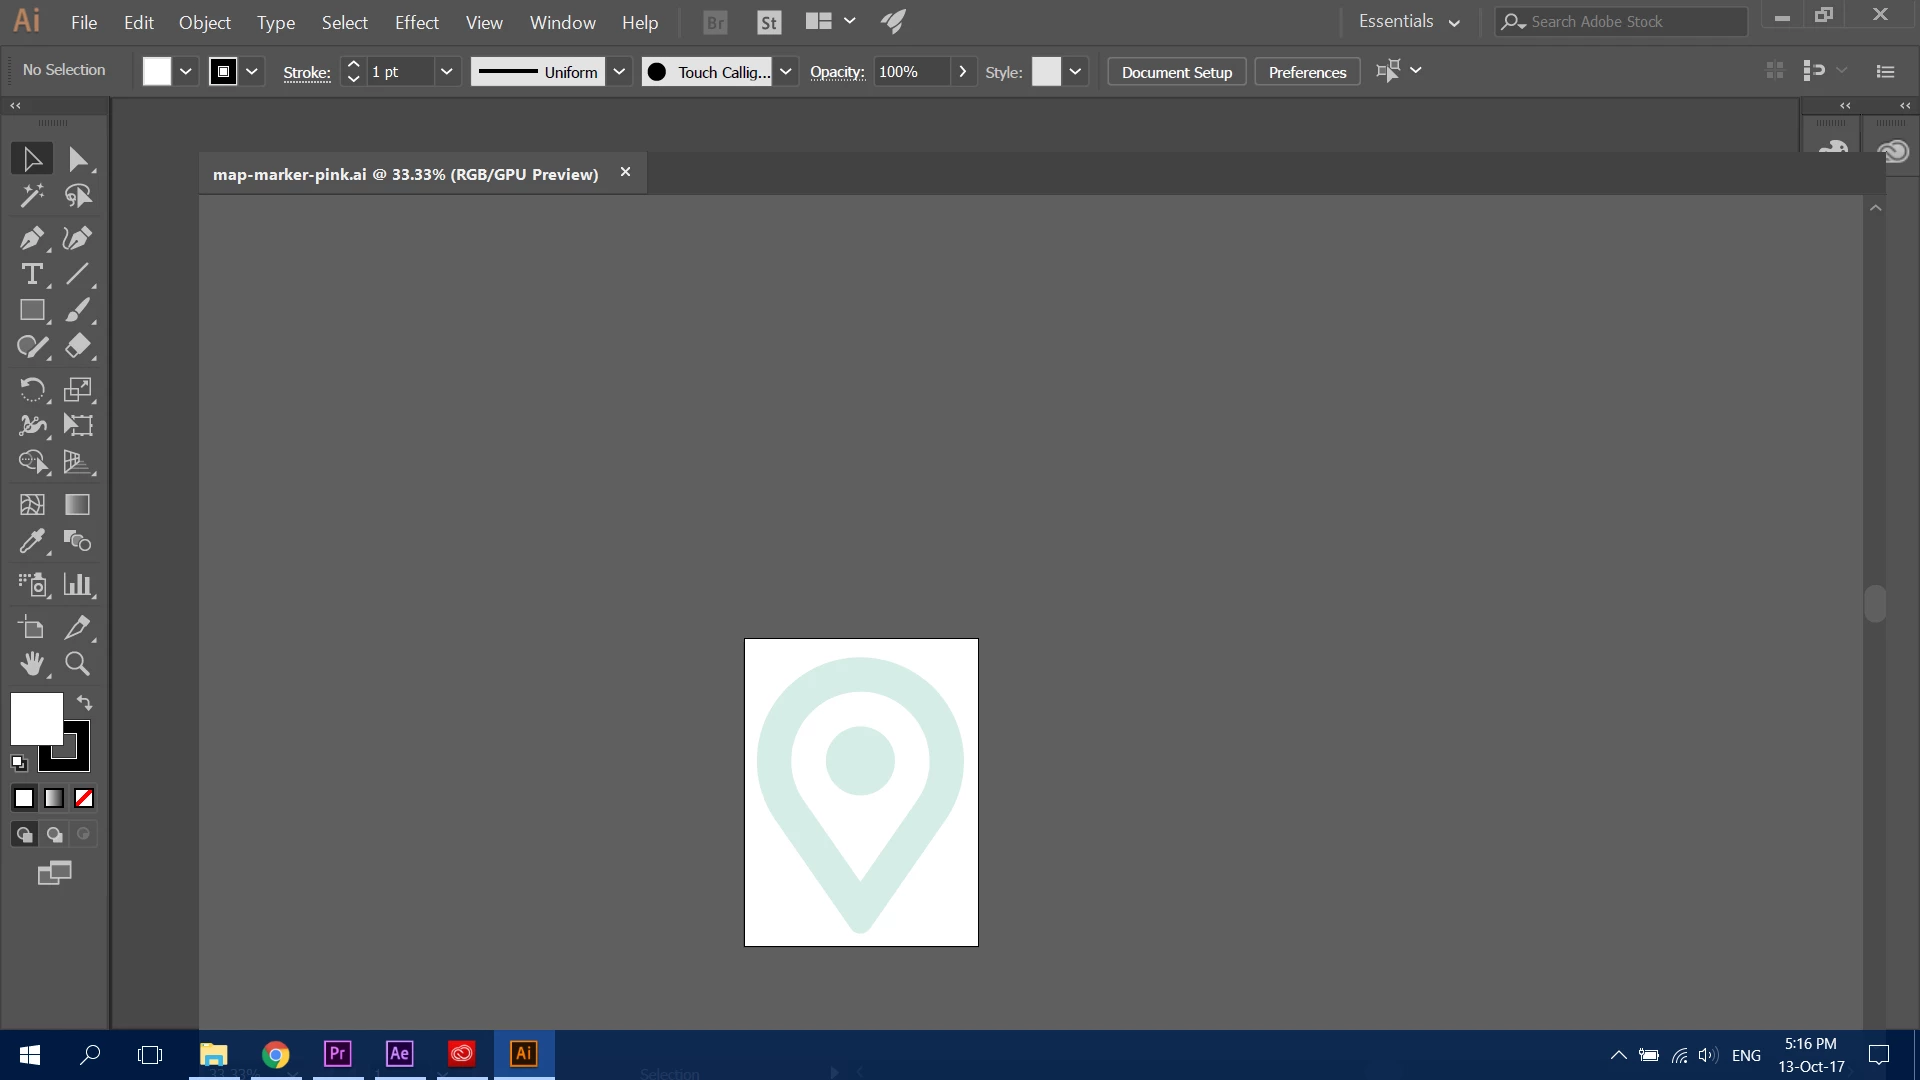Expand the Essentials workspace switcher
This screenshot has height=1080, width=1920.
[x=1409, y=22]
